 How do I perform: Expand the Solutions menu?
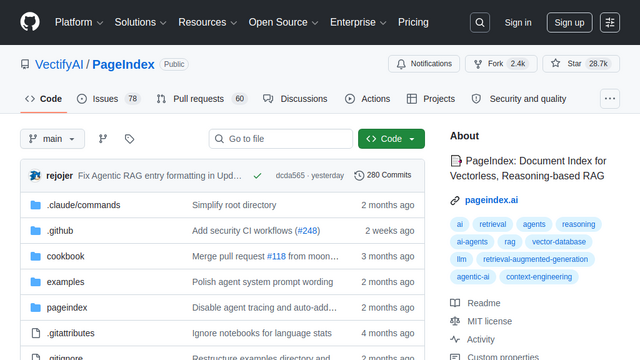(x=140, y=22)
